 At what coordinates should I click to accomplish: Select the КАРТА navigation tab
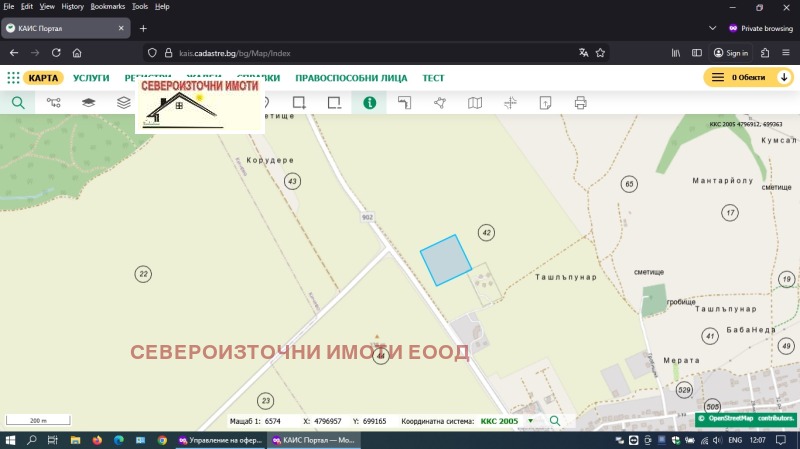43,78
